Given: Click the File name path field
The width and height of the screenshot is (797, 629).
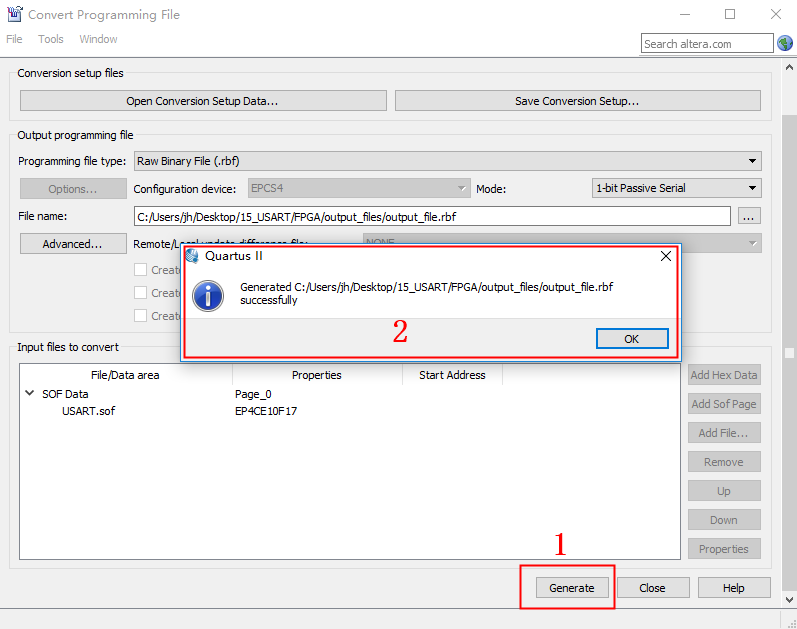Looking at the screenshot, I should [x=432, y=216].
